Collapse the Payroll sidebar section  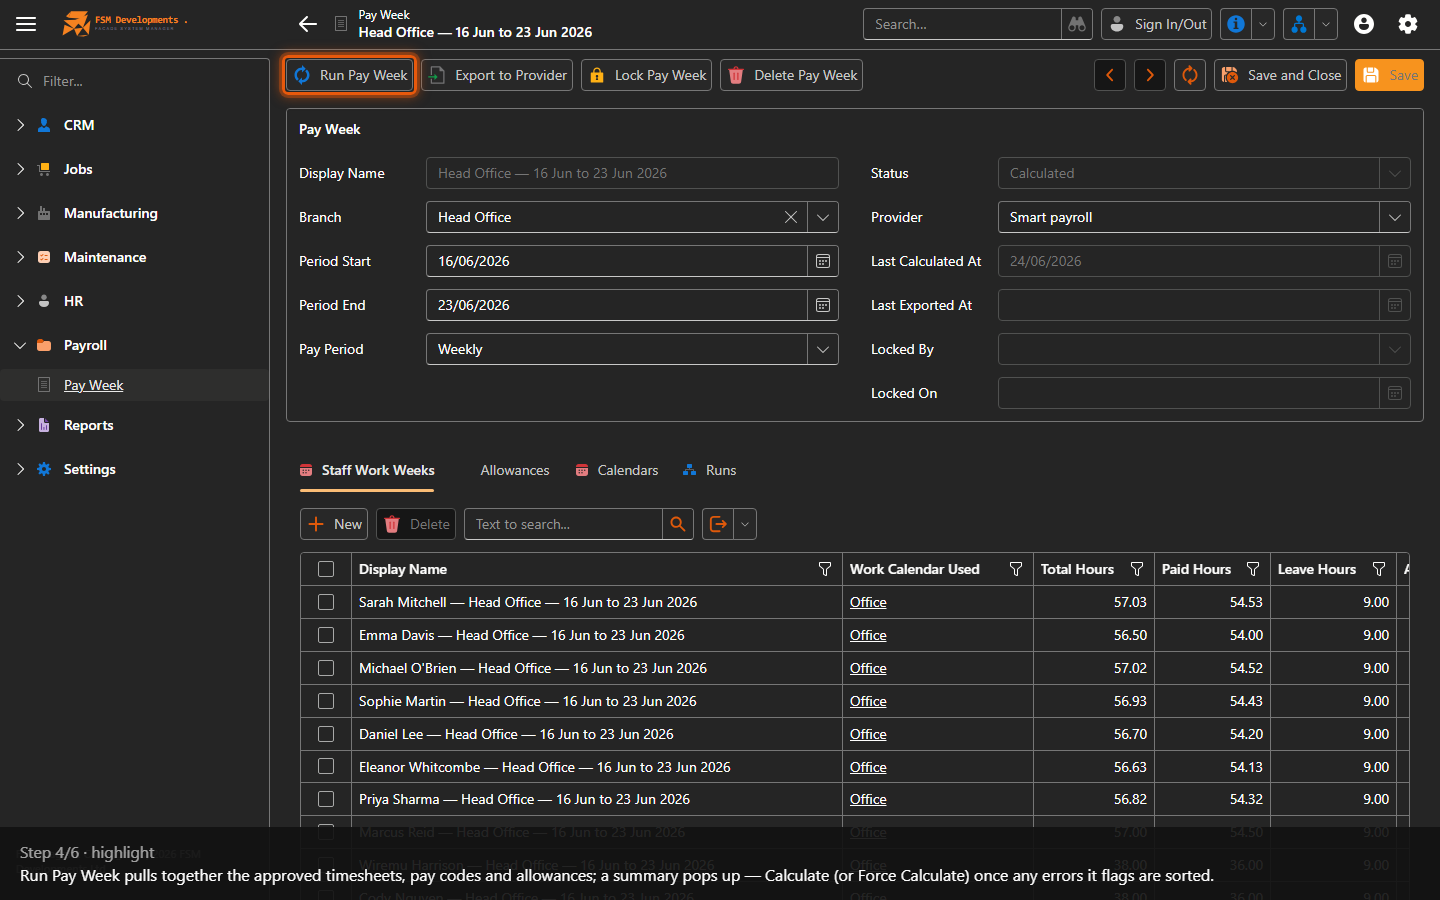coord(20,345)
